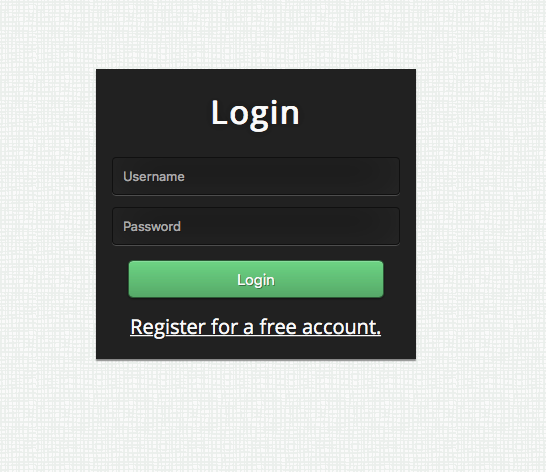Viewport: 546px width, 472px height.
Task: Activate the field below the Login title
Action: [x=256, y=176]
